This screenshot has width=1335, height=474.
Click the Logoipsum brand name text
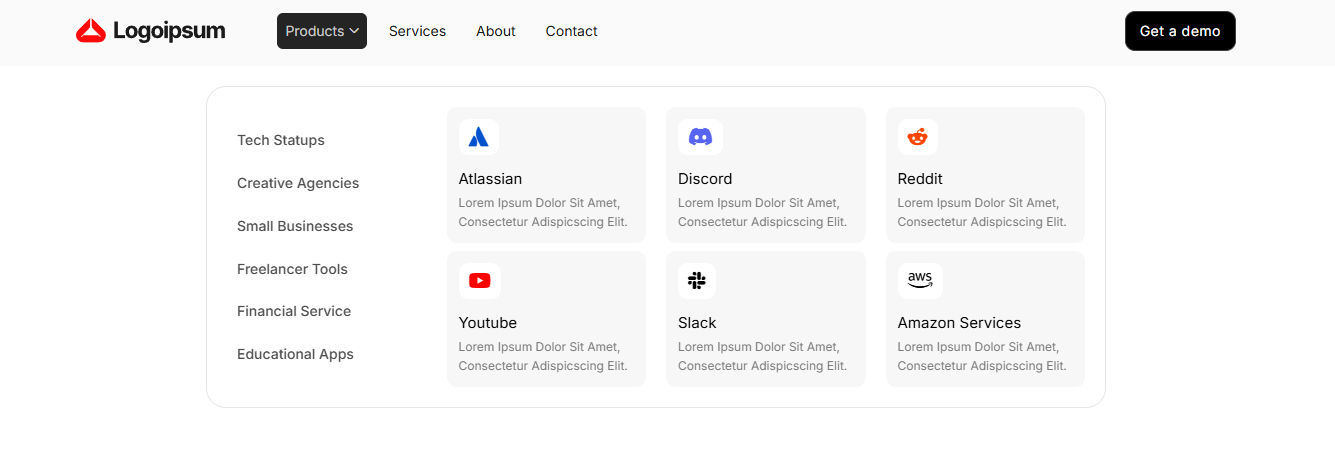point(169,31)
